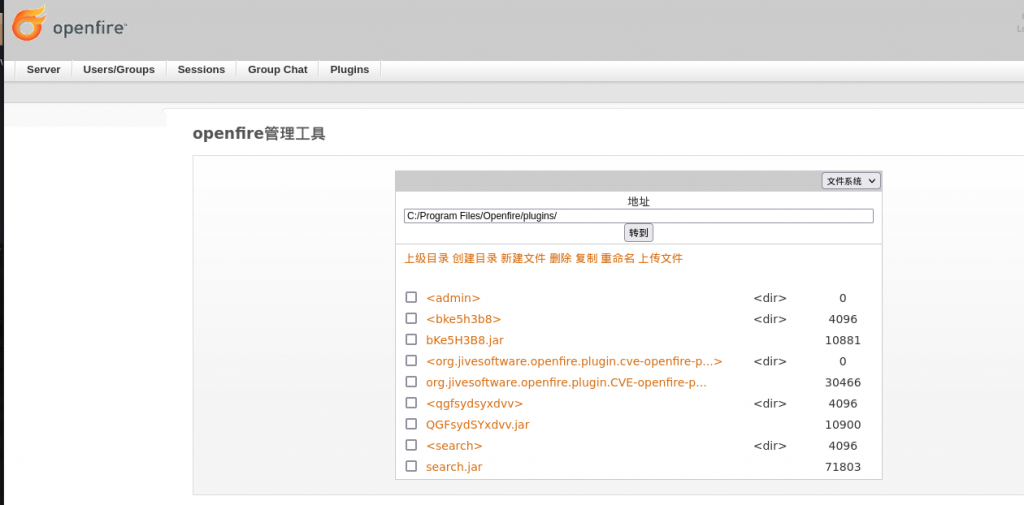Open the Users/Groups tab
The image size is (1024, 505).
tap(119, 69)
